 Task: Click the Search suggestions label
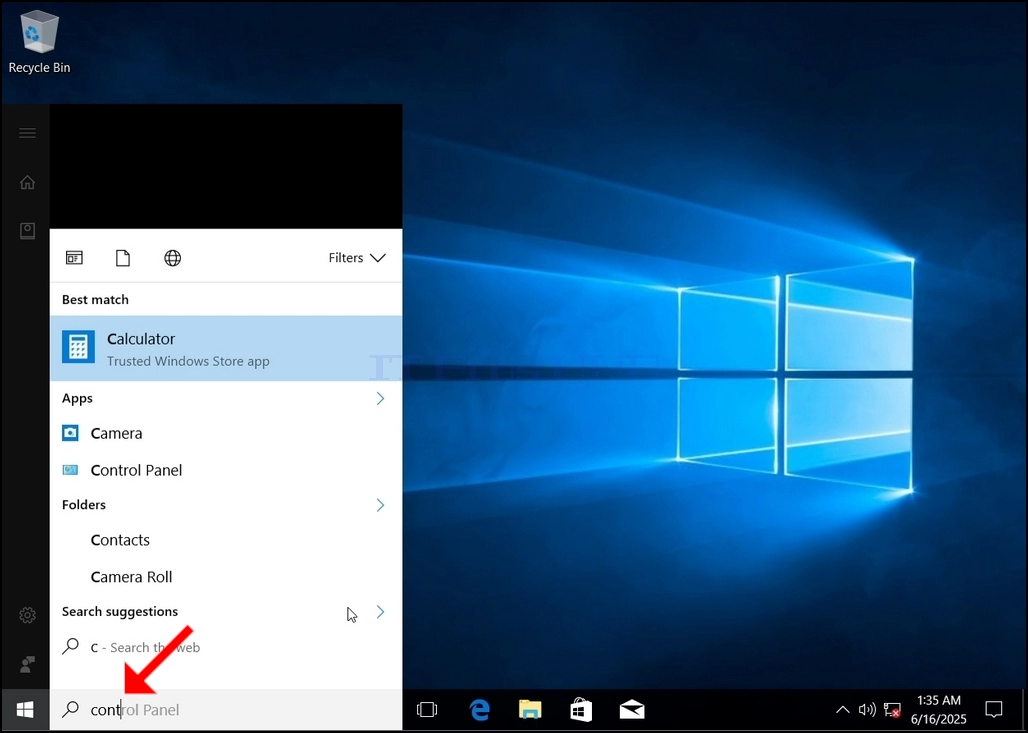(120, 612)
